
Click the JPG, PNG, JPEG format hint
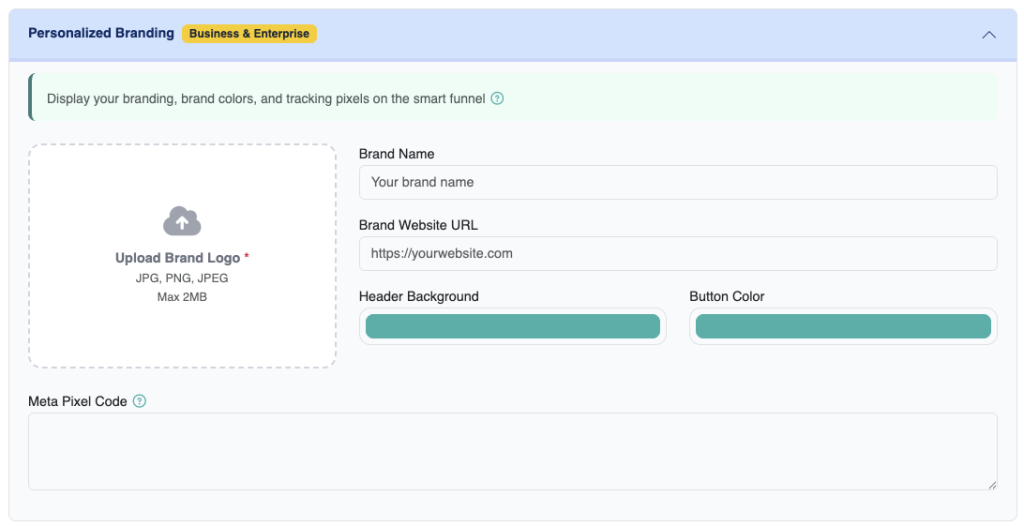point(182,278)
